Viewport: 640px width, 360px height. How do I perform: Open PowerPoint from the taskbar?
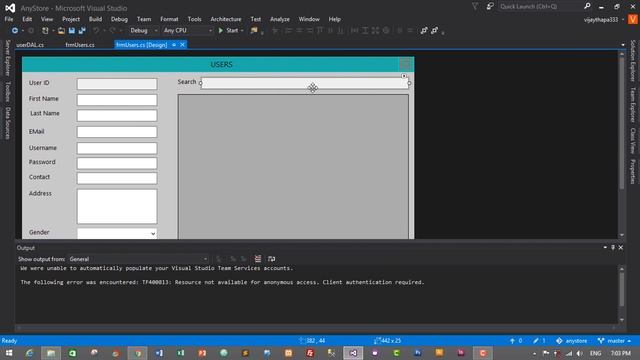tap(202, 353)
